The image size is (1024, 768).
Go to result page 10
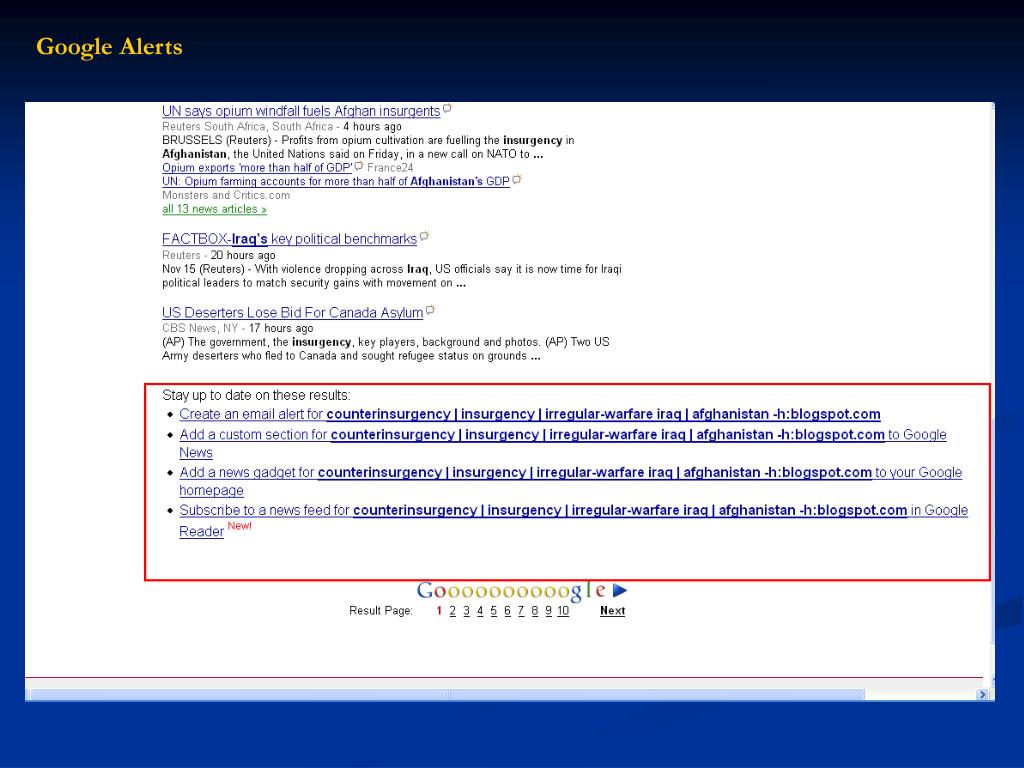coord(563,611)
